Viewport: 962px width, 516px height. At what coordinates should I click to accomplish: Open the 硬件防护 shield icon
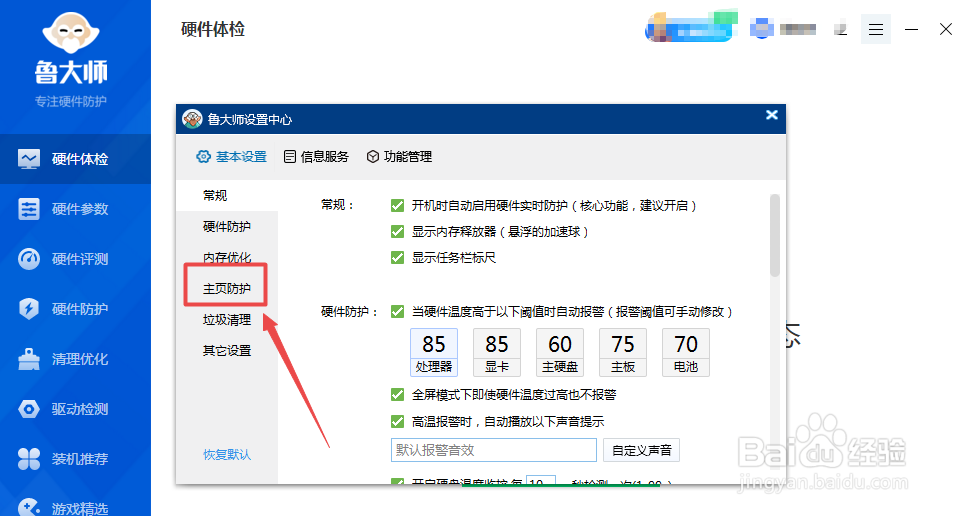[29, 309]
